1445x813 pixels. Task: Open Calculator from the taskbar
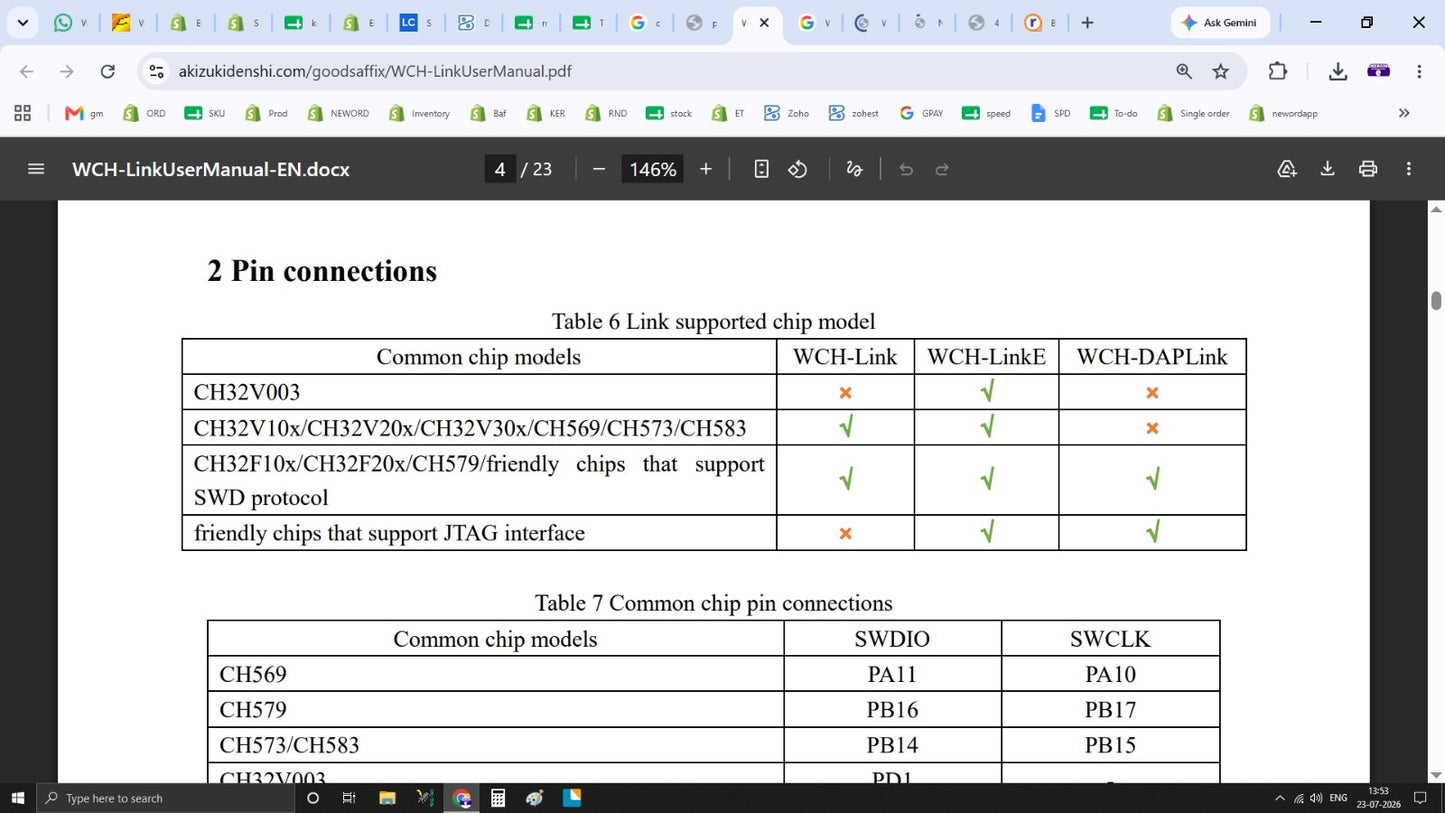497,798
